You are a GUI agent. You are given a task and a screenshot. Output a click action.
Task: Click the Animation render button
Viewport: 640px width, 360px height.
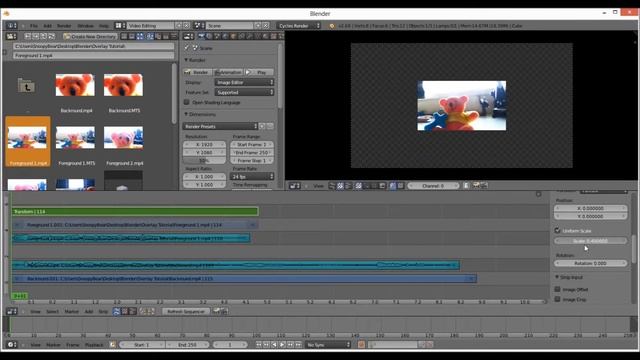pyautogui.click(x=228, y=72)
